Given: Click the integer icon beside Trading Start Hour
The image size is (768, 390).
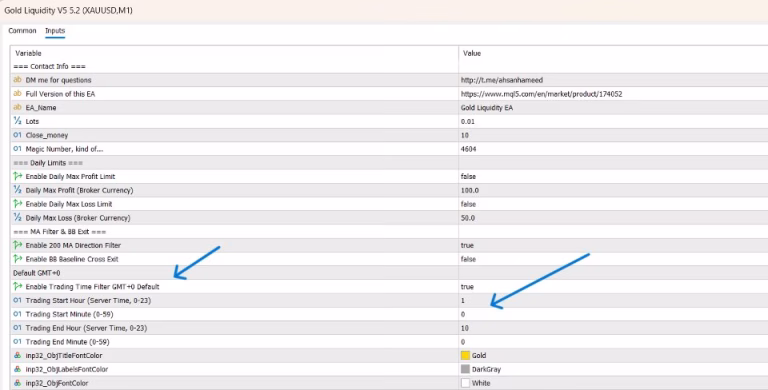Looking at the screenshot, I should [18, 300].
